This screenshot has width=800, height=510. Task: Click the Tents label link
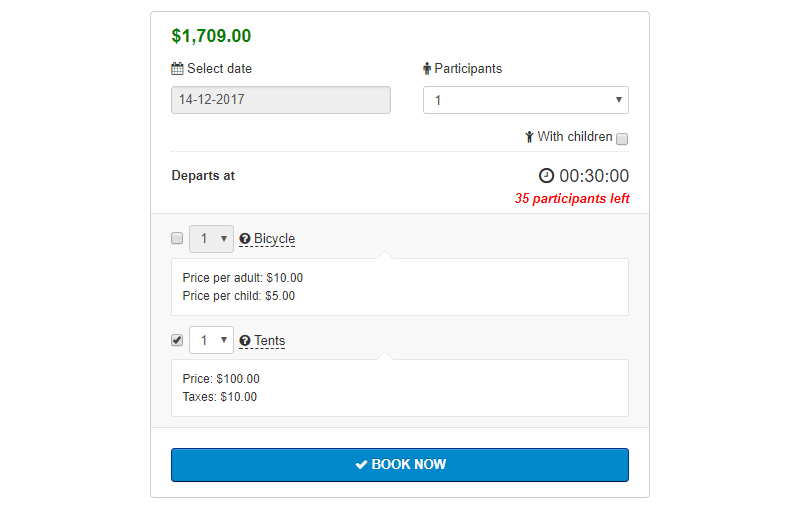[269, 341]
